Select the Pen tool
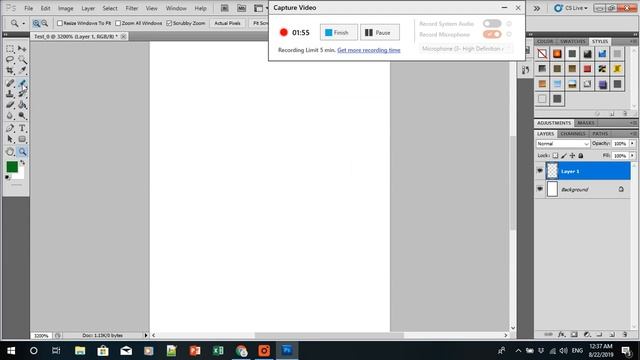The width and height of the screenshot is (640, 360). (x=10, y=128)
